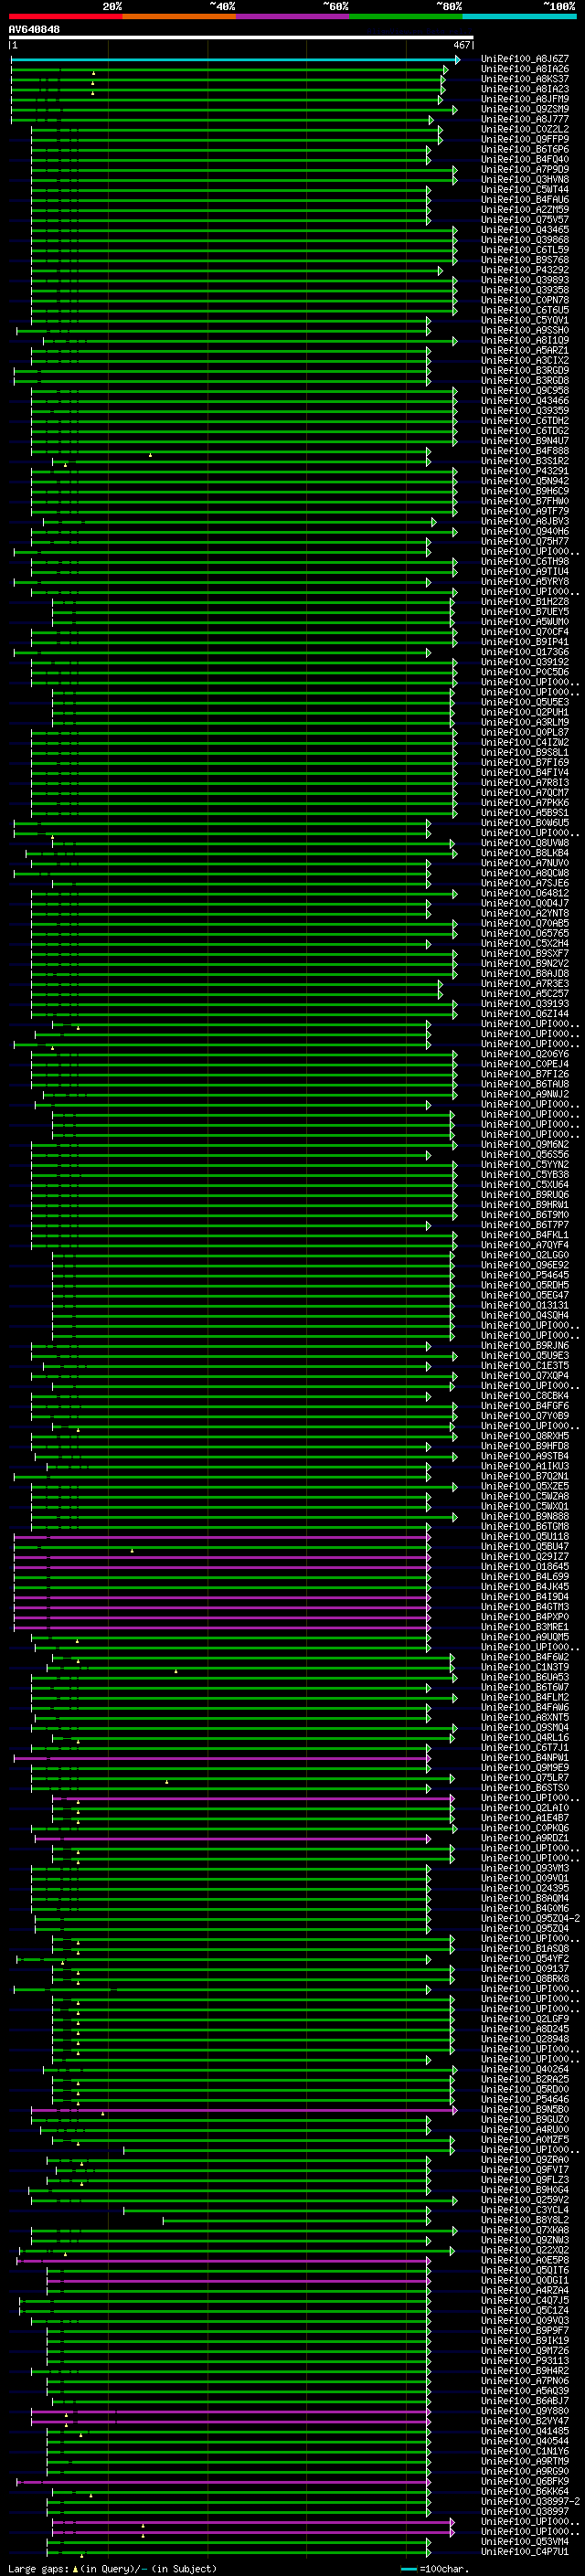Open hit UniRef100_Q9ZSM9

coord(525,109)
